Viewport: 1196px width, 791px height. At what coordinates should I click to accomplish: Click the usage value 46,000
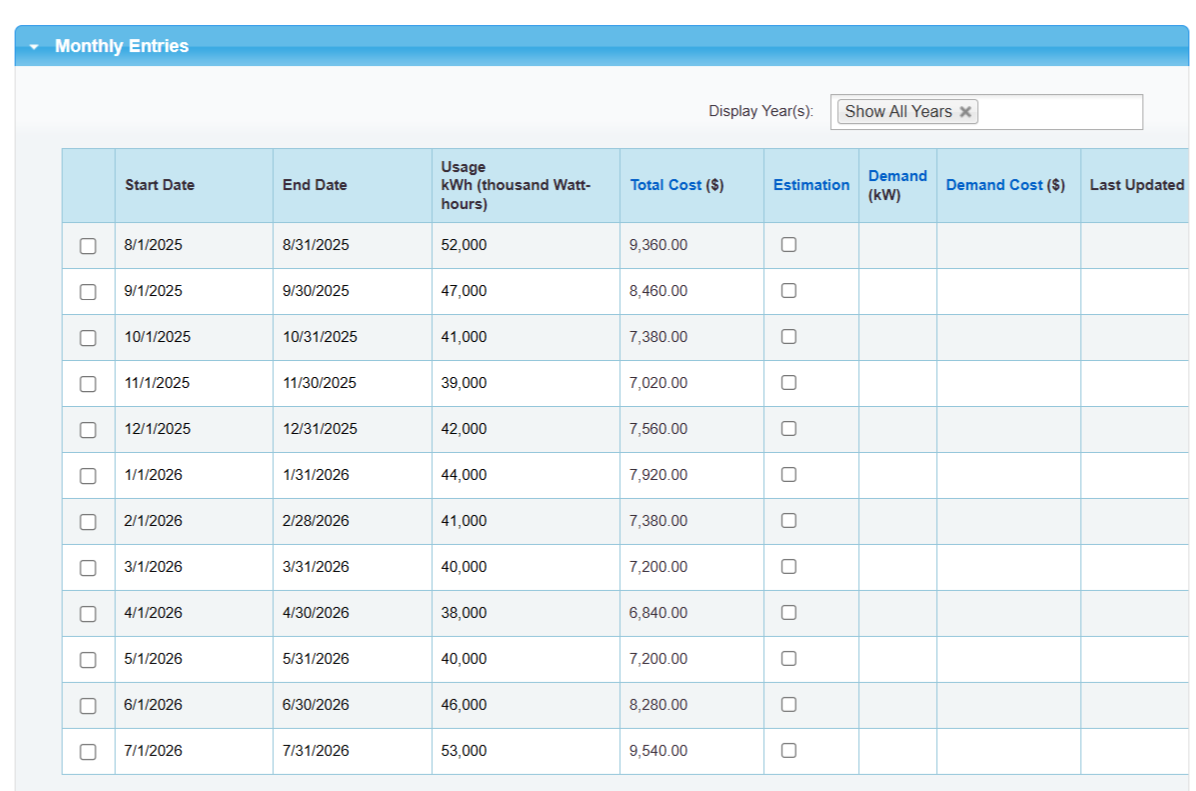coord(464,705)
